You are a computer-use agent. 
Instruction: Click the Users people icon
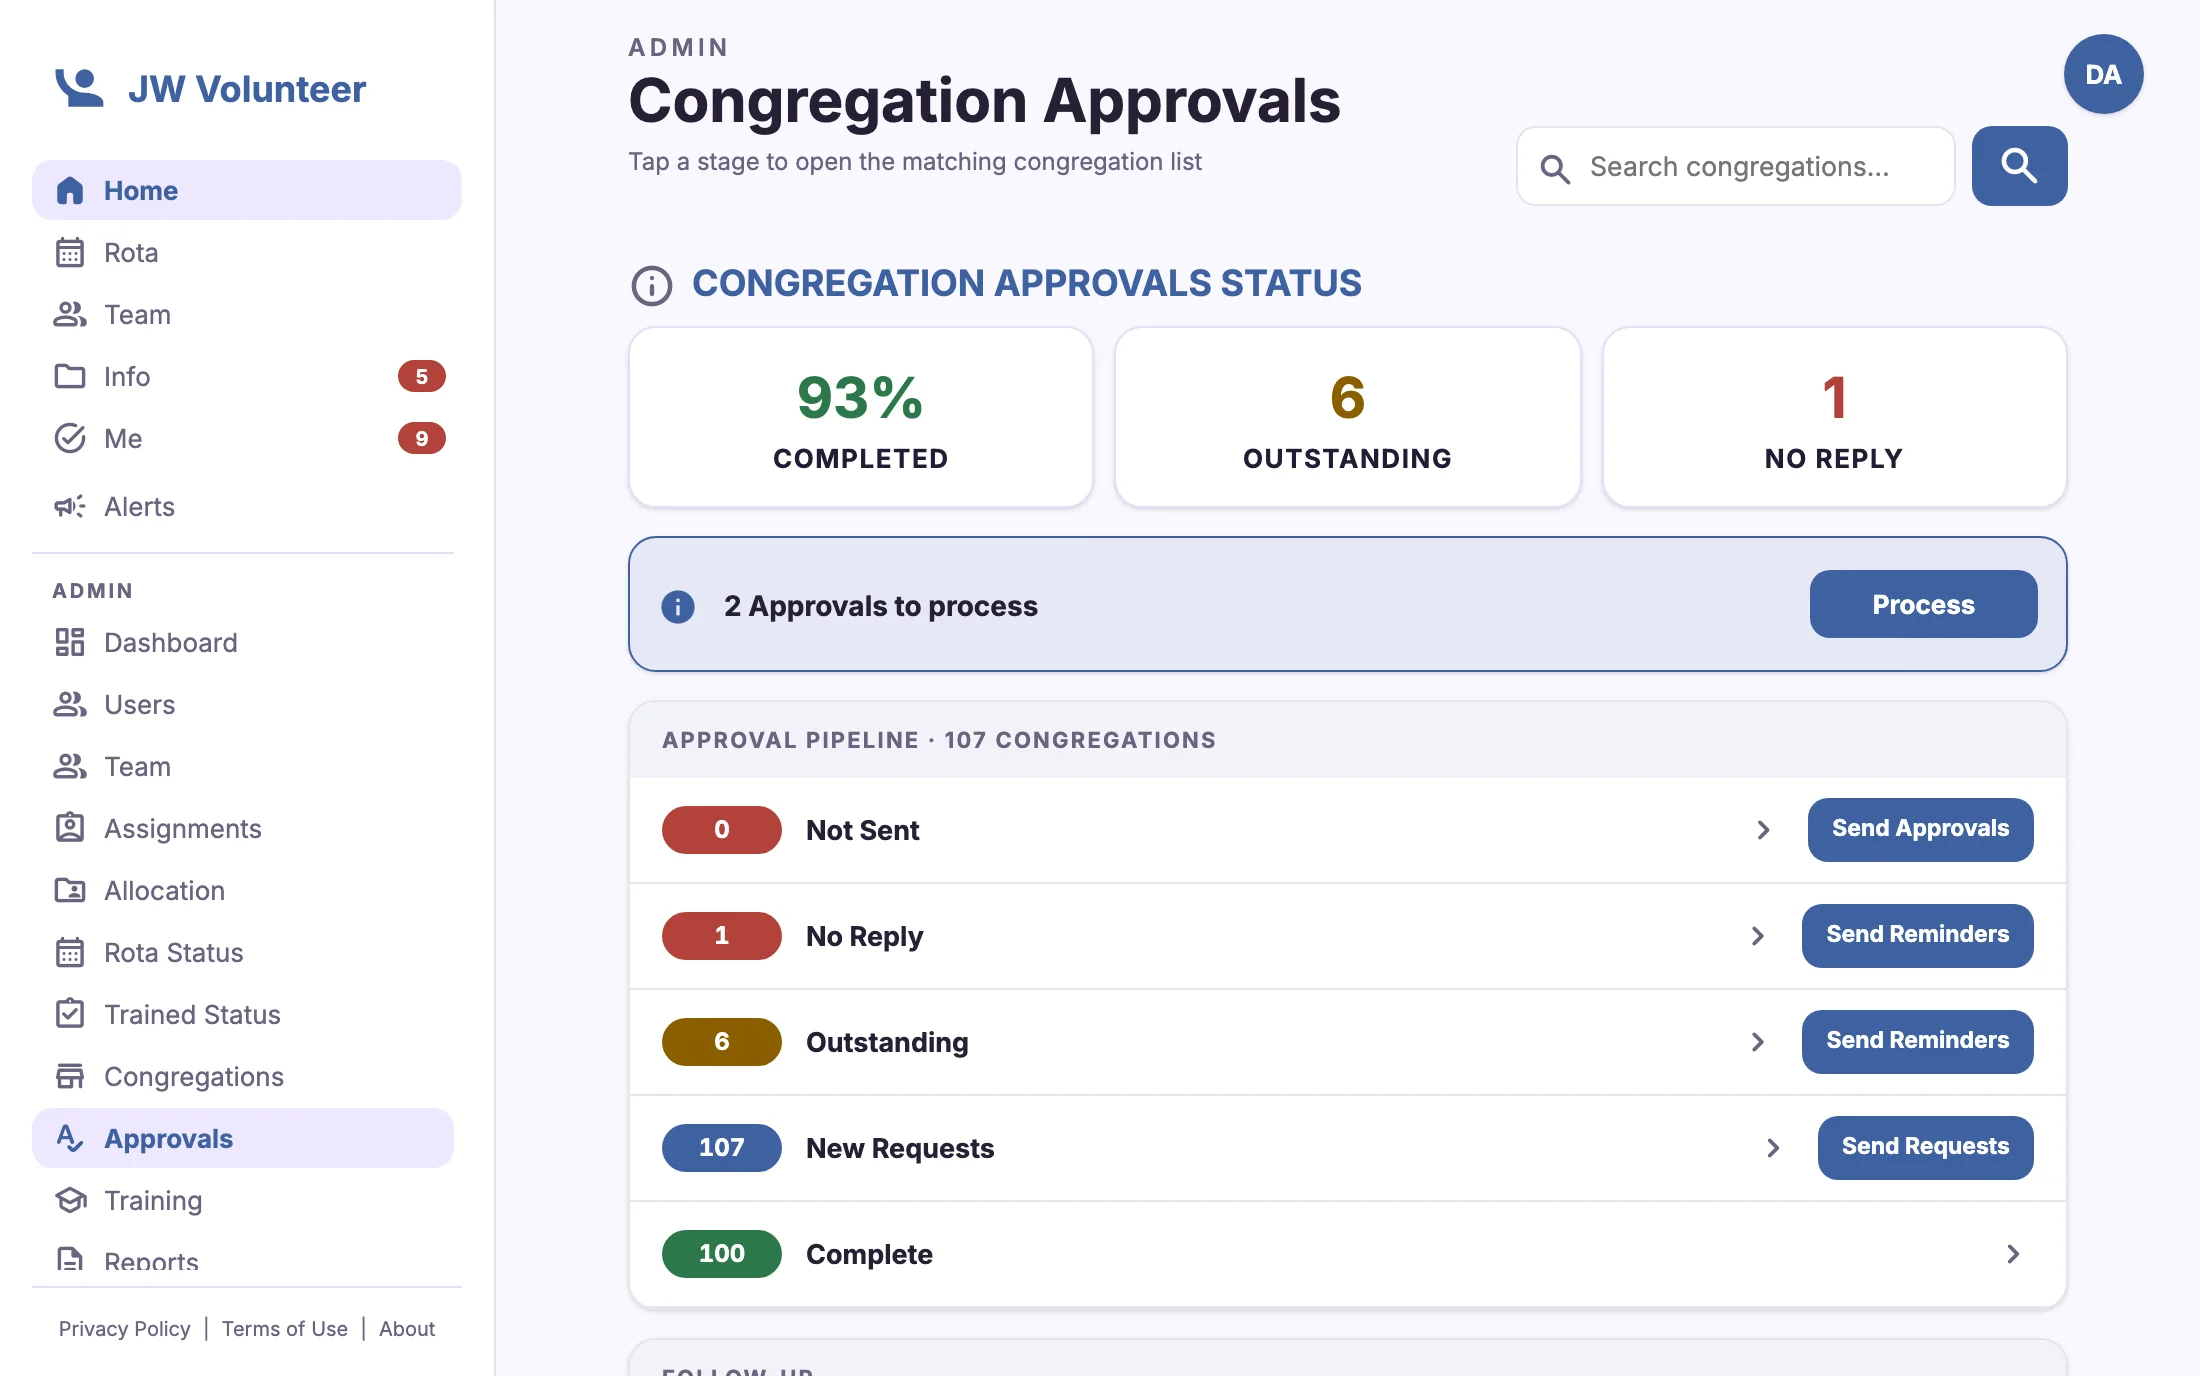(x=70, y=704)
